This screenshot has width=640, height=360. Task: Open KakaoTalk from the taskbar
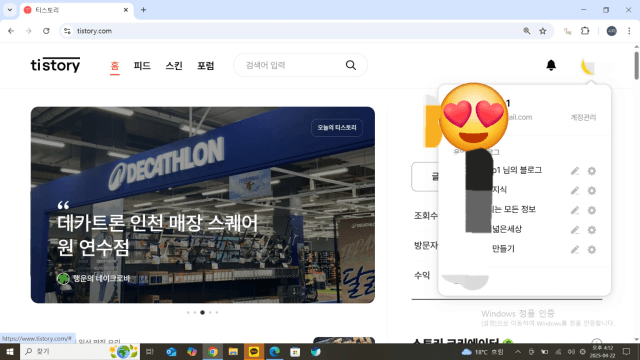pyautogui.click(x=254, y=351)
